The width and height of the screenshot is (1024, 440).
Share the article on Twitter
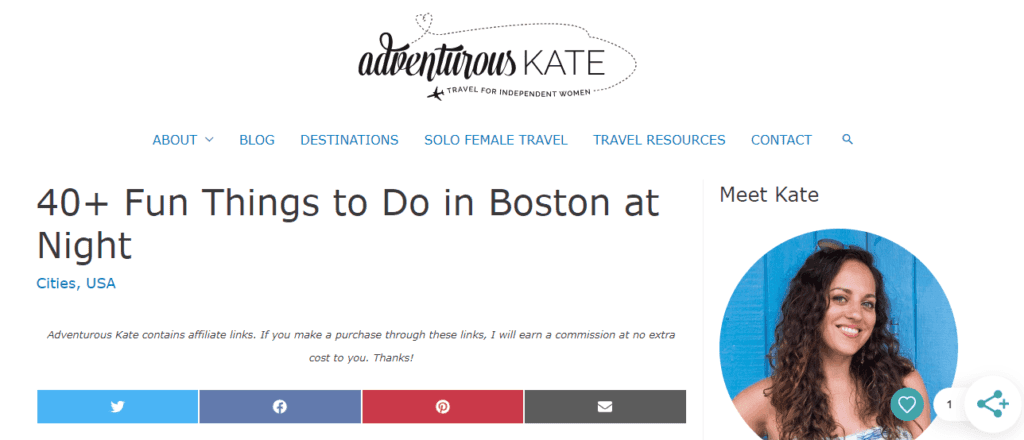tap(118, 406)
